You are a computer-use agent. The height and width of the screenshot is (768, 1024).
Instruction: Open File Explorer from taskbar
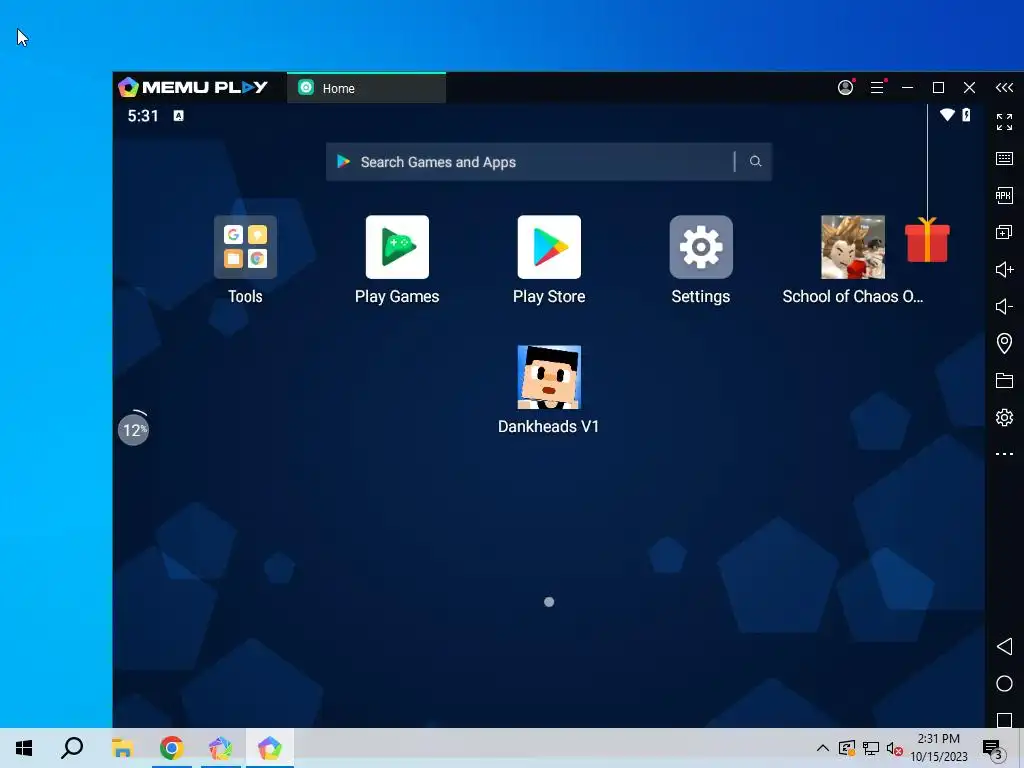click(x=122, y=748)
